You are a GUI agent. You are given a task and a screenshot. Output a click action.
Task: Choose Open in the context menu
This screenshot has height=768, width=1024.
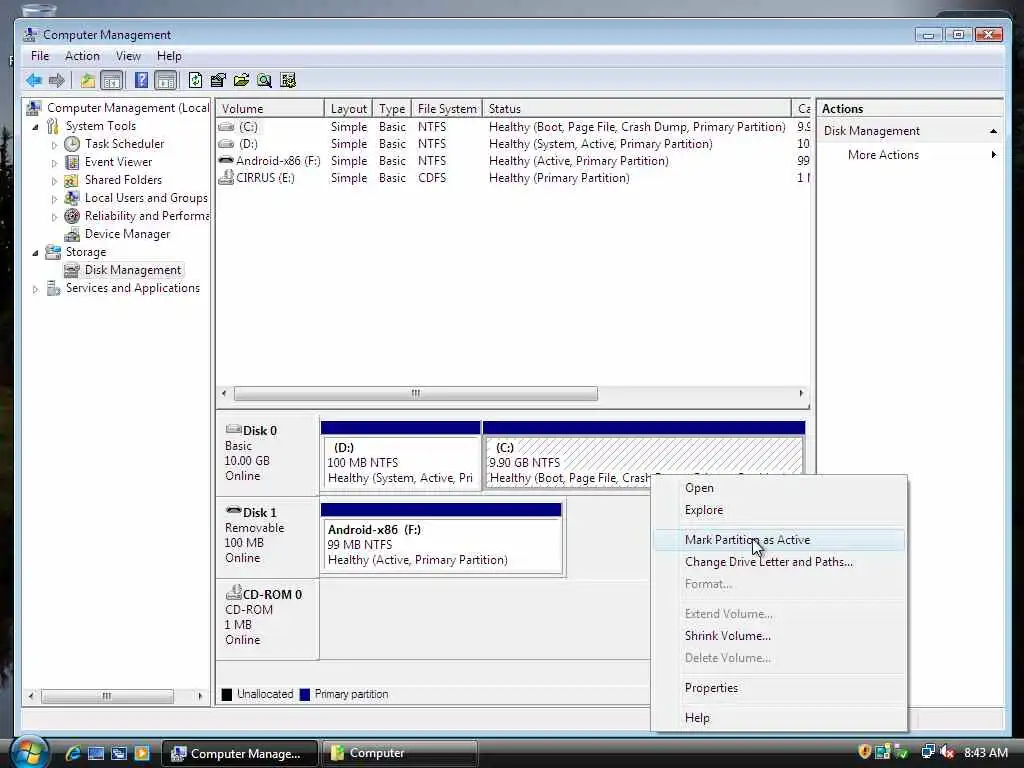pos(779,488)
